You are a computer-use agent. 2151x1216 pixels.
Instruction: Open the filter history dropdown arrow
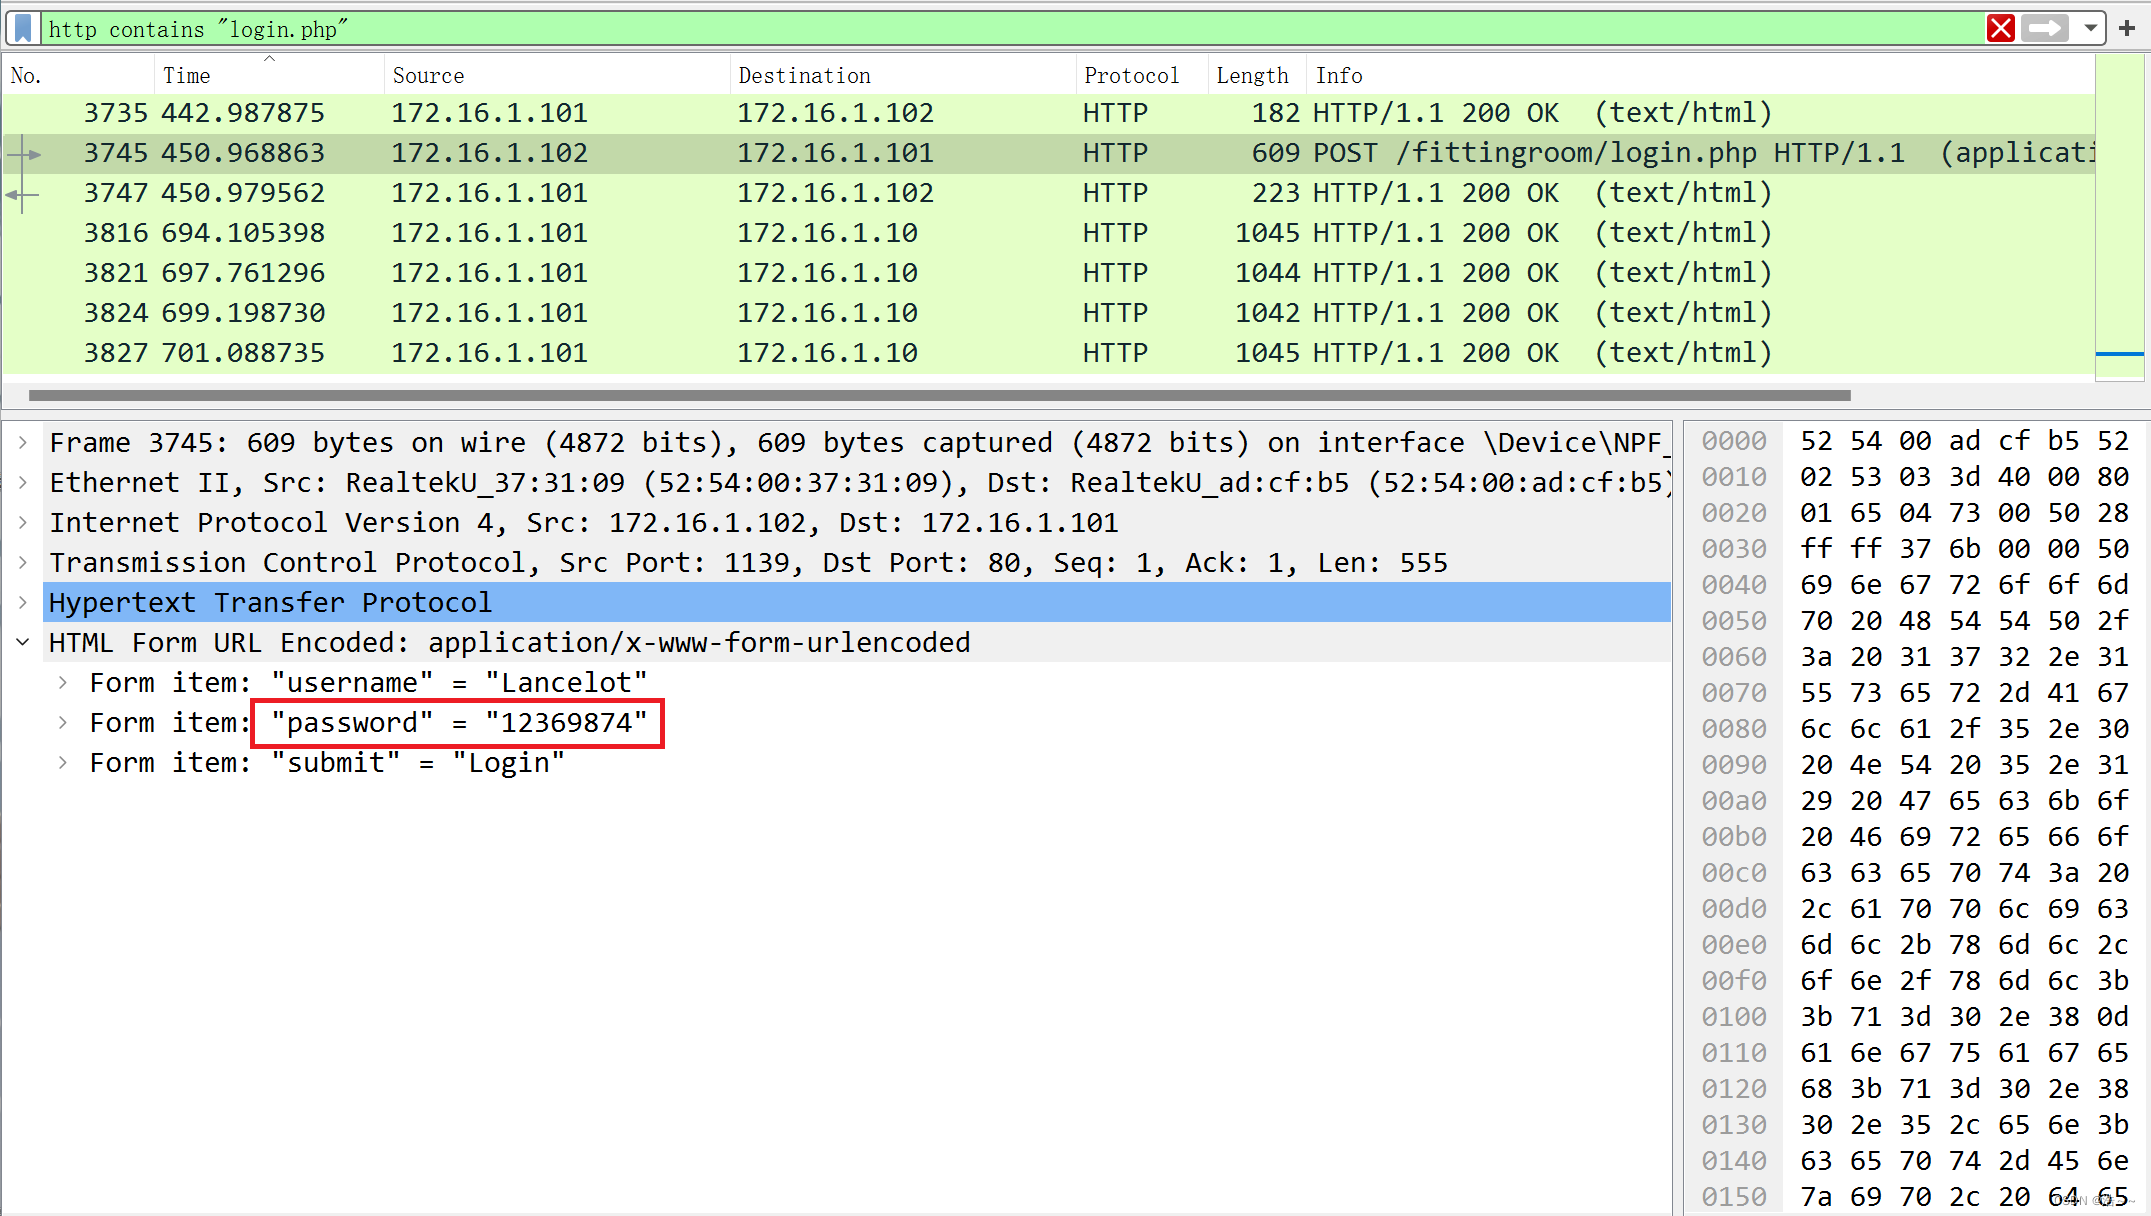point(2090,28)
